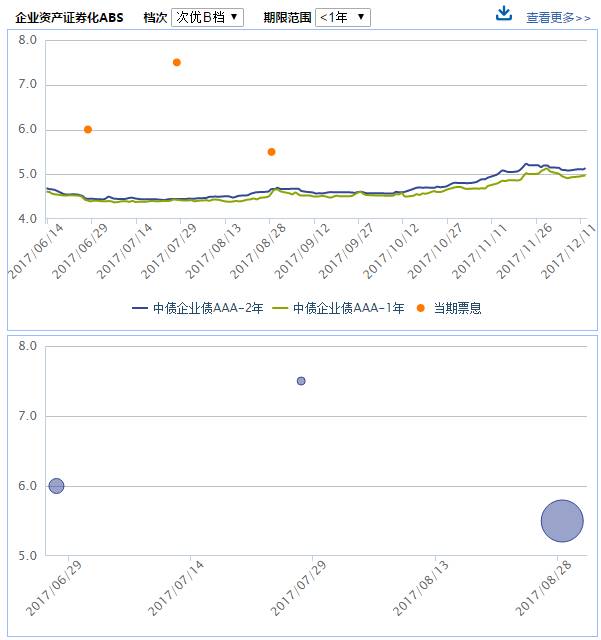Expand the 期限范围 dropdown showing <1年
Image resolution: width=601 pixels, height=640 pixels.
(x=342, y=17)
